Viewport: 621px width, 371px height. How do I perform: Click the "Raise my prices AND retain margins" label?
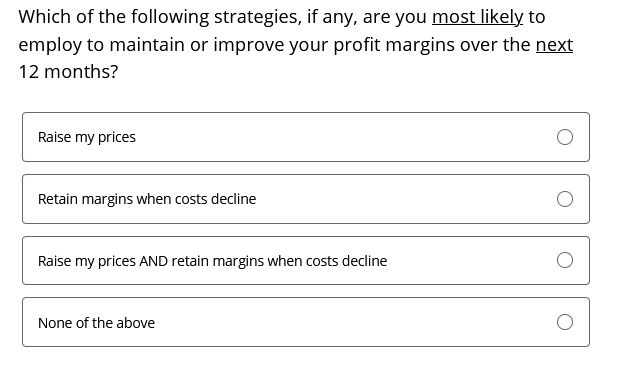click(212, 261)
